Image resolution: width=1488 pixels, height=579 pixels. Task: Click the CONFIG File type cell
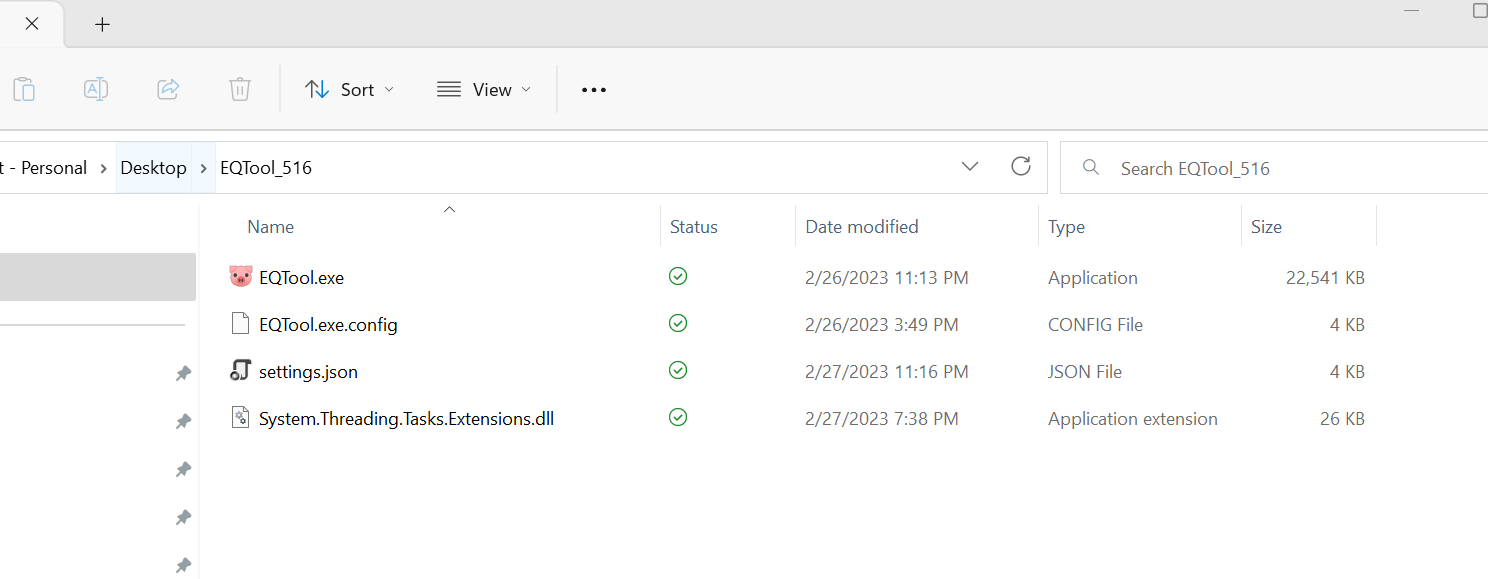[1095, 325]
